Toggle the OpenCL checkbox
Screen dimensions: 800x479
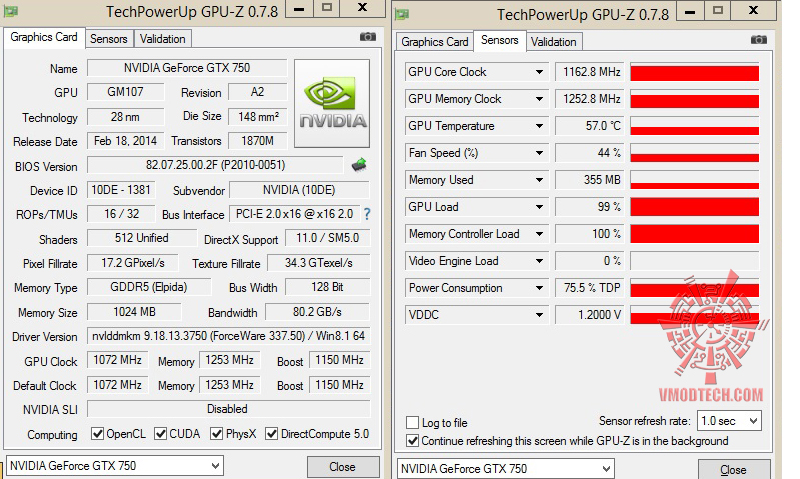pyautogui.click(x=97, y=434)
